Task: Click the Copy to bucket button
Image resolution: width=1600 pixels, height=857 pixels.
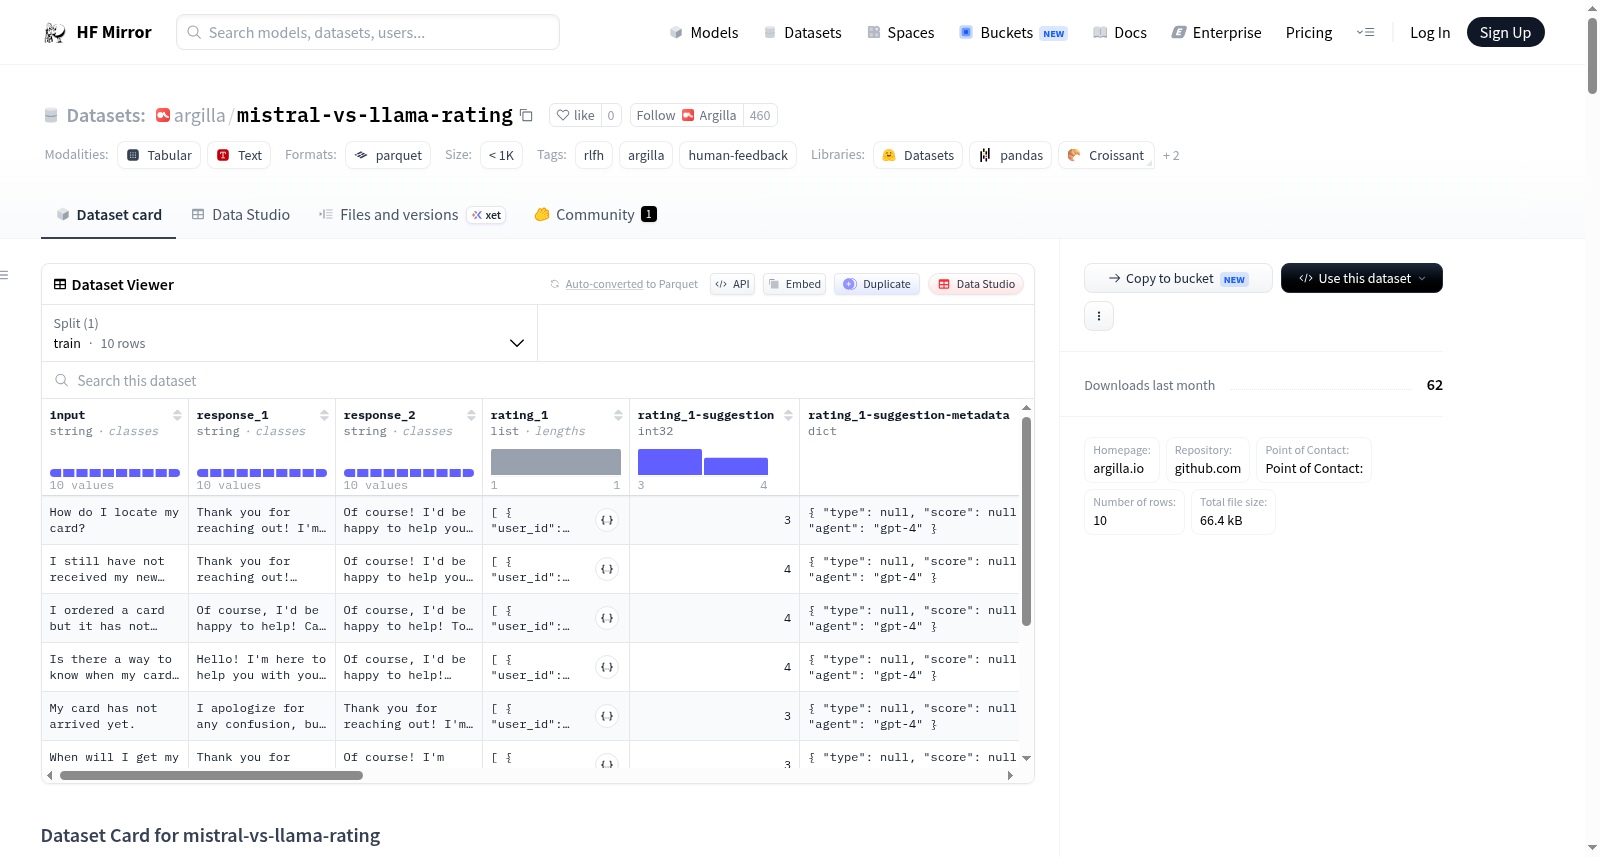Action: point(1178,278)
